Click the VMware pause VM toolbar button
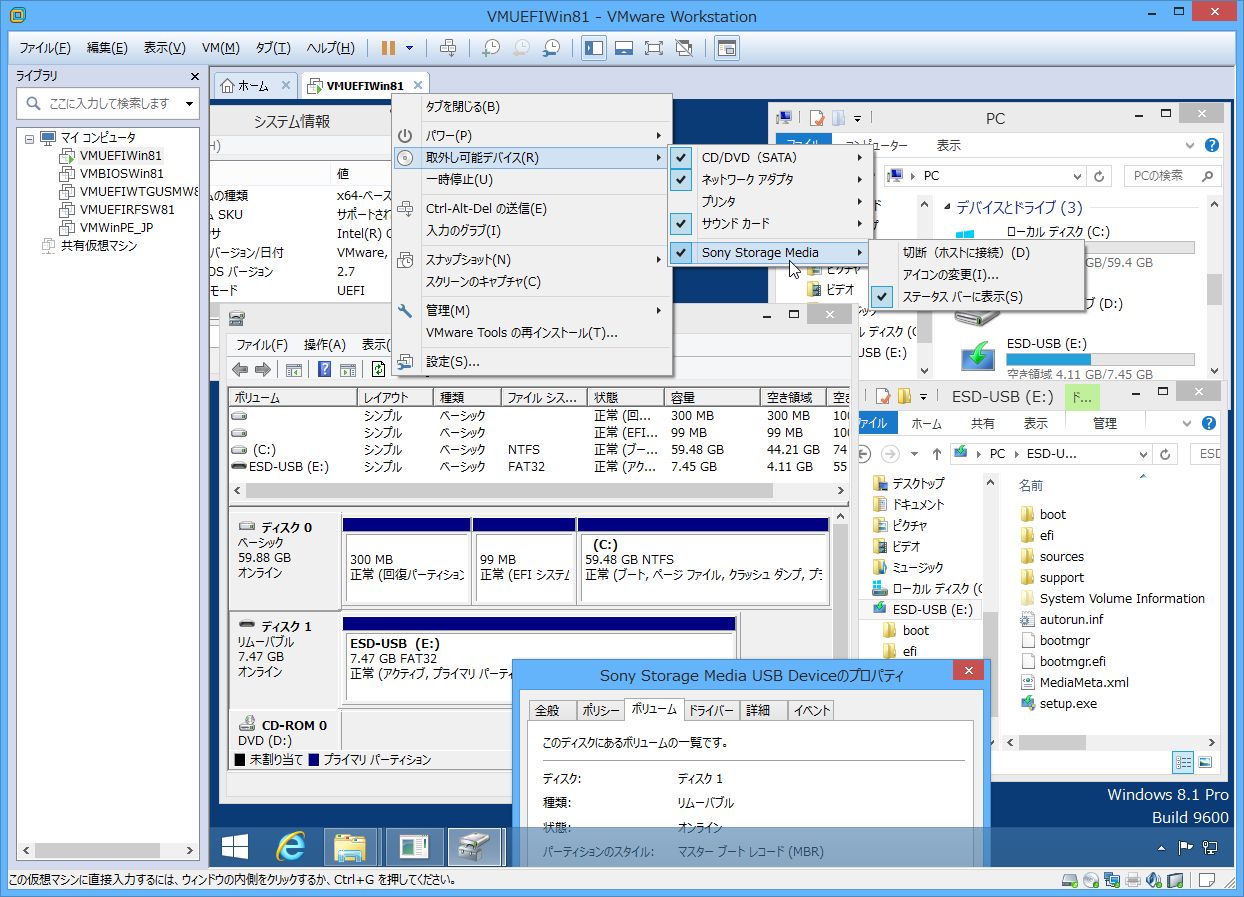The image size is (1244, 897). tap(388, 48)
